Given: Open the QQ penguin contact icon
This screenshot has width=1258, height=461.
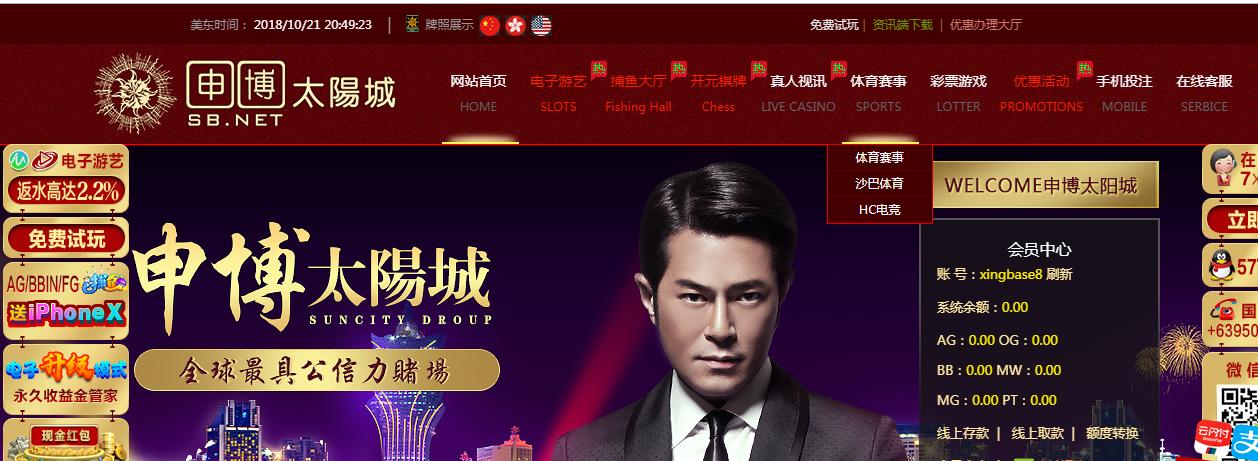Looking at the screenshot, I should [x=1220, y=266].
